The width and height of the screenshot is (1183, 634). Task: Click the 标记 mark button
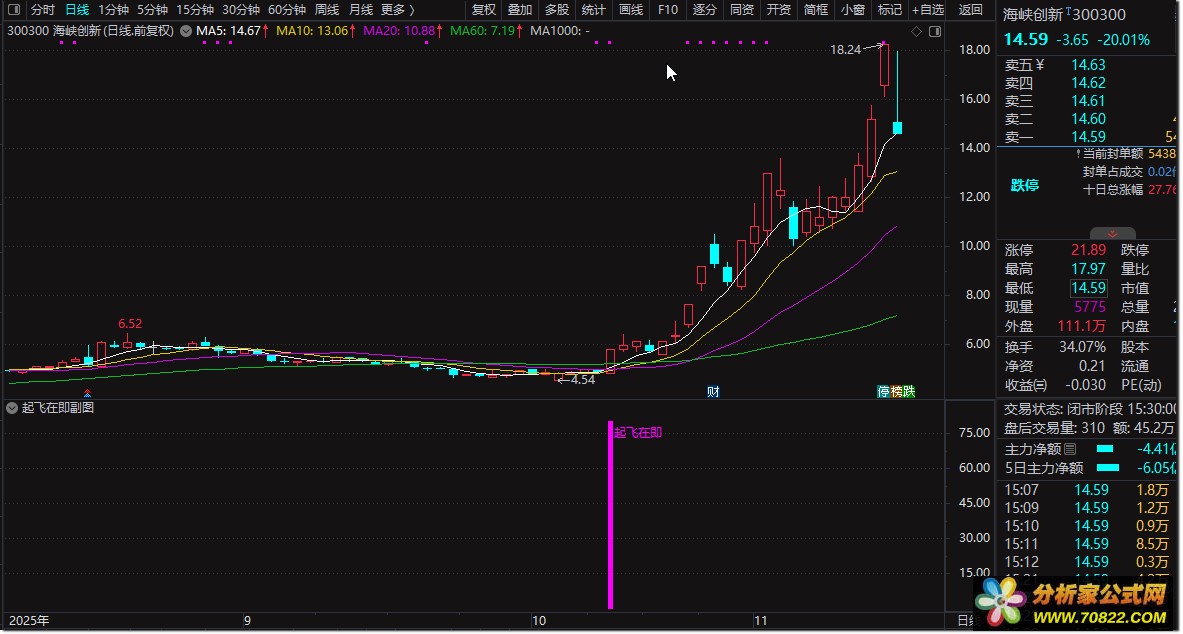click(890, 10)
